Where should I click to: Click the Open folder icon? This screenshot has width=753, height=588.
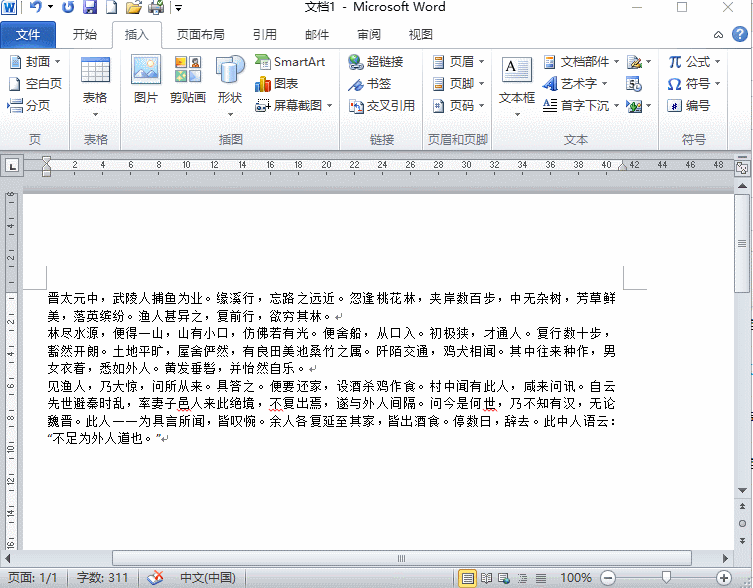pos(134,7)
